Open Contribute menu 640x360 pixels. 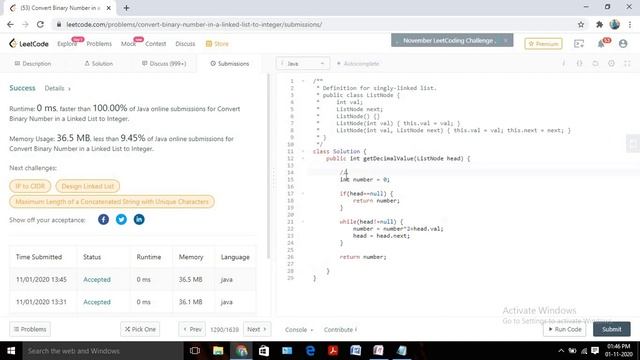click(340, 329)
